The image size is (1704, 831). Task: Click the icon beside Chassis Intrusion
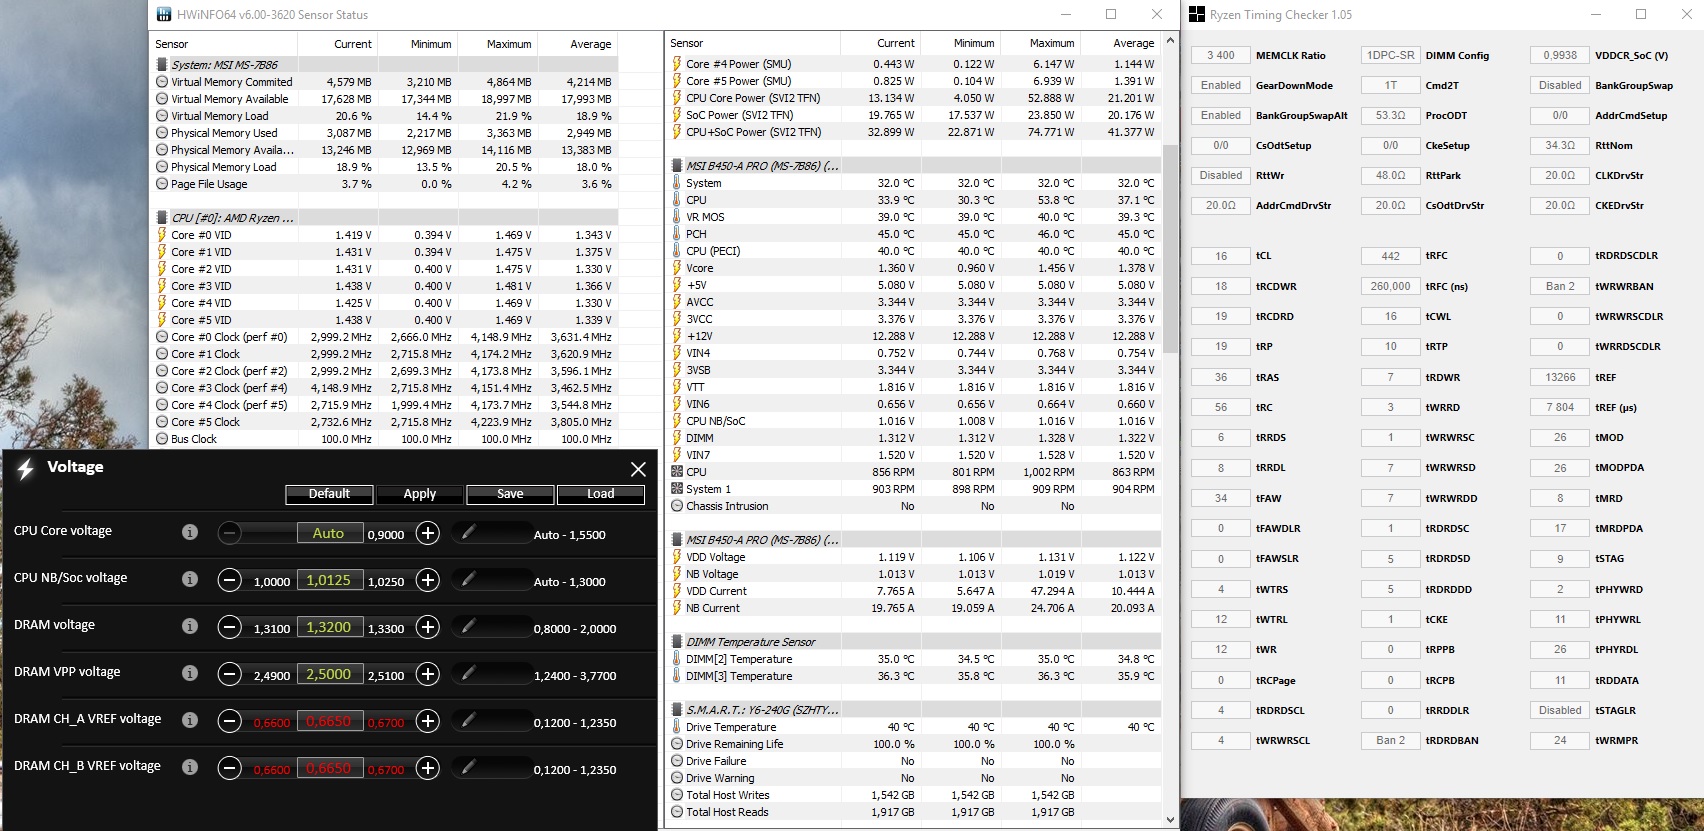click(677, 506)
